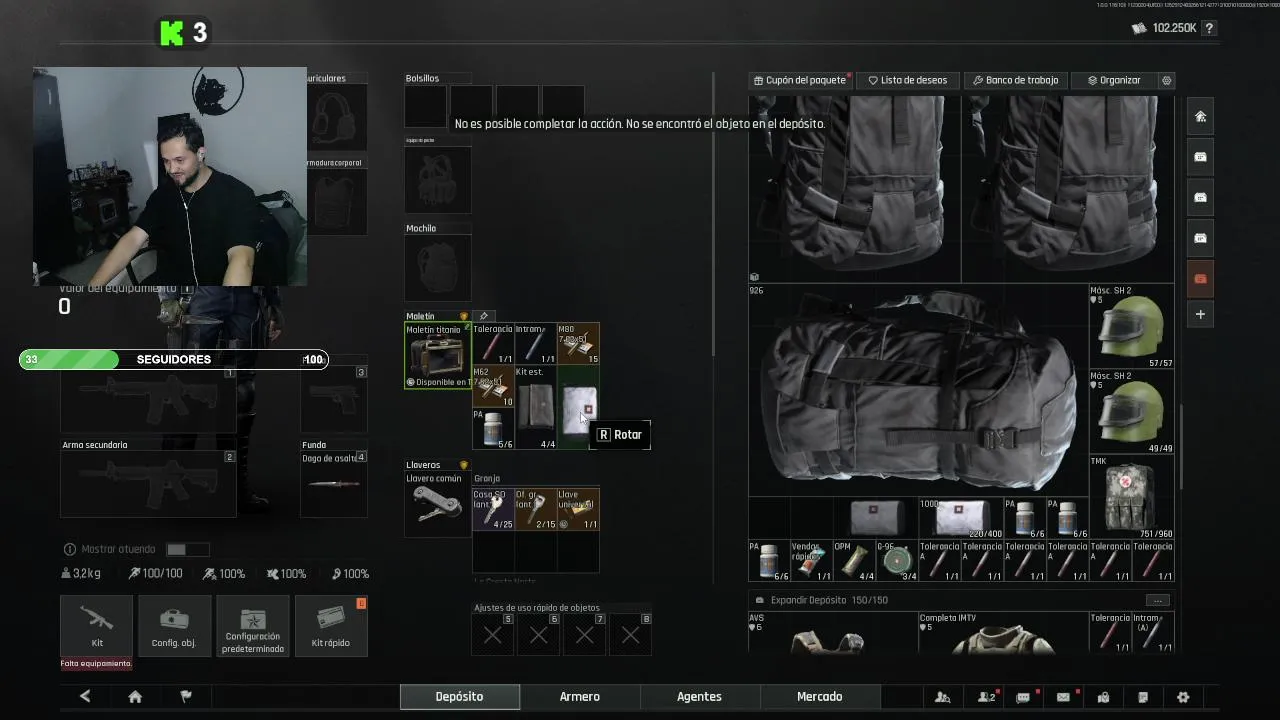Select the G-96 item 3/4 in stash
This screenshot has width=1280, height=720.
click(x=896, y=561)
